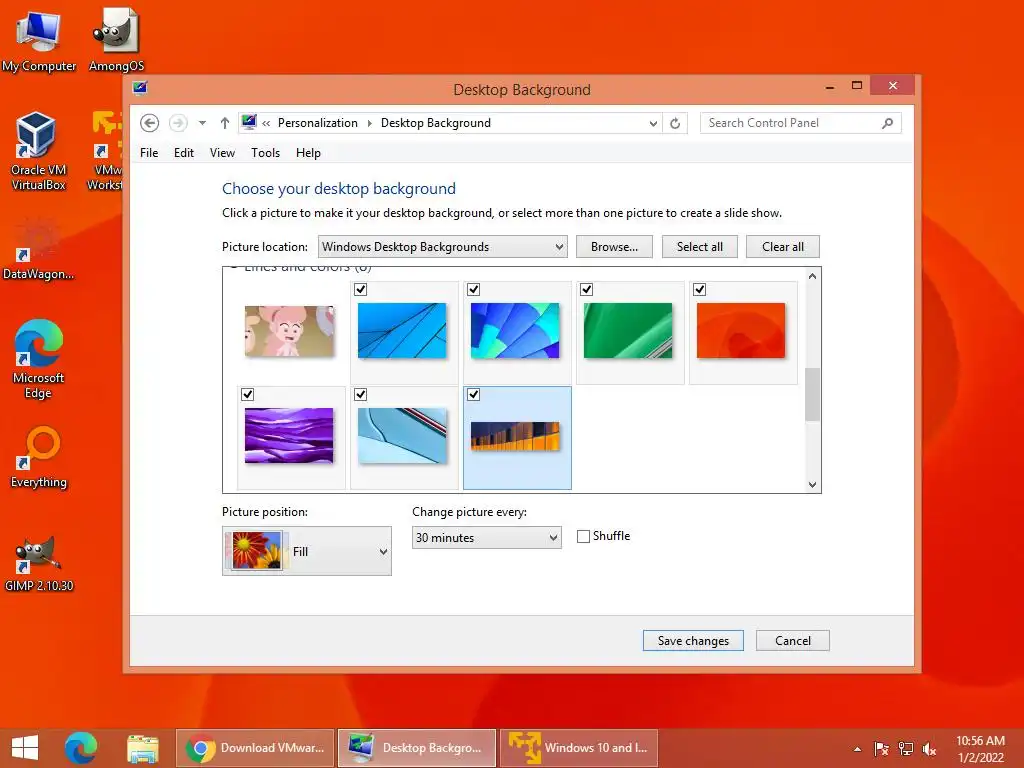Viewport: 1024px width, 768px height.
Task: Open network icon in system tray
Action: [x=906, y=749]
